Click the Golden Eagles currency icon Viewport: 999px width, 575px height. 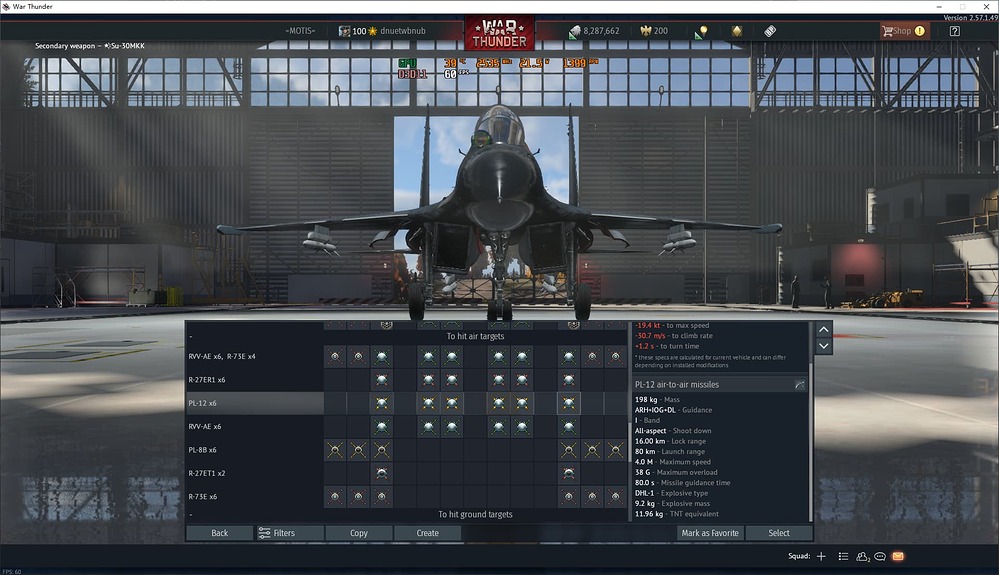[x=645, y=31]
